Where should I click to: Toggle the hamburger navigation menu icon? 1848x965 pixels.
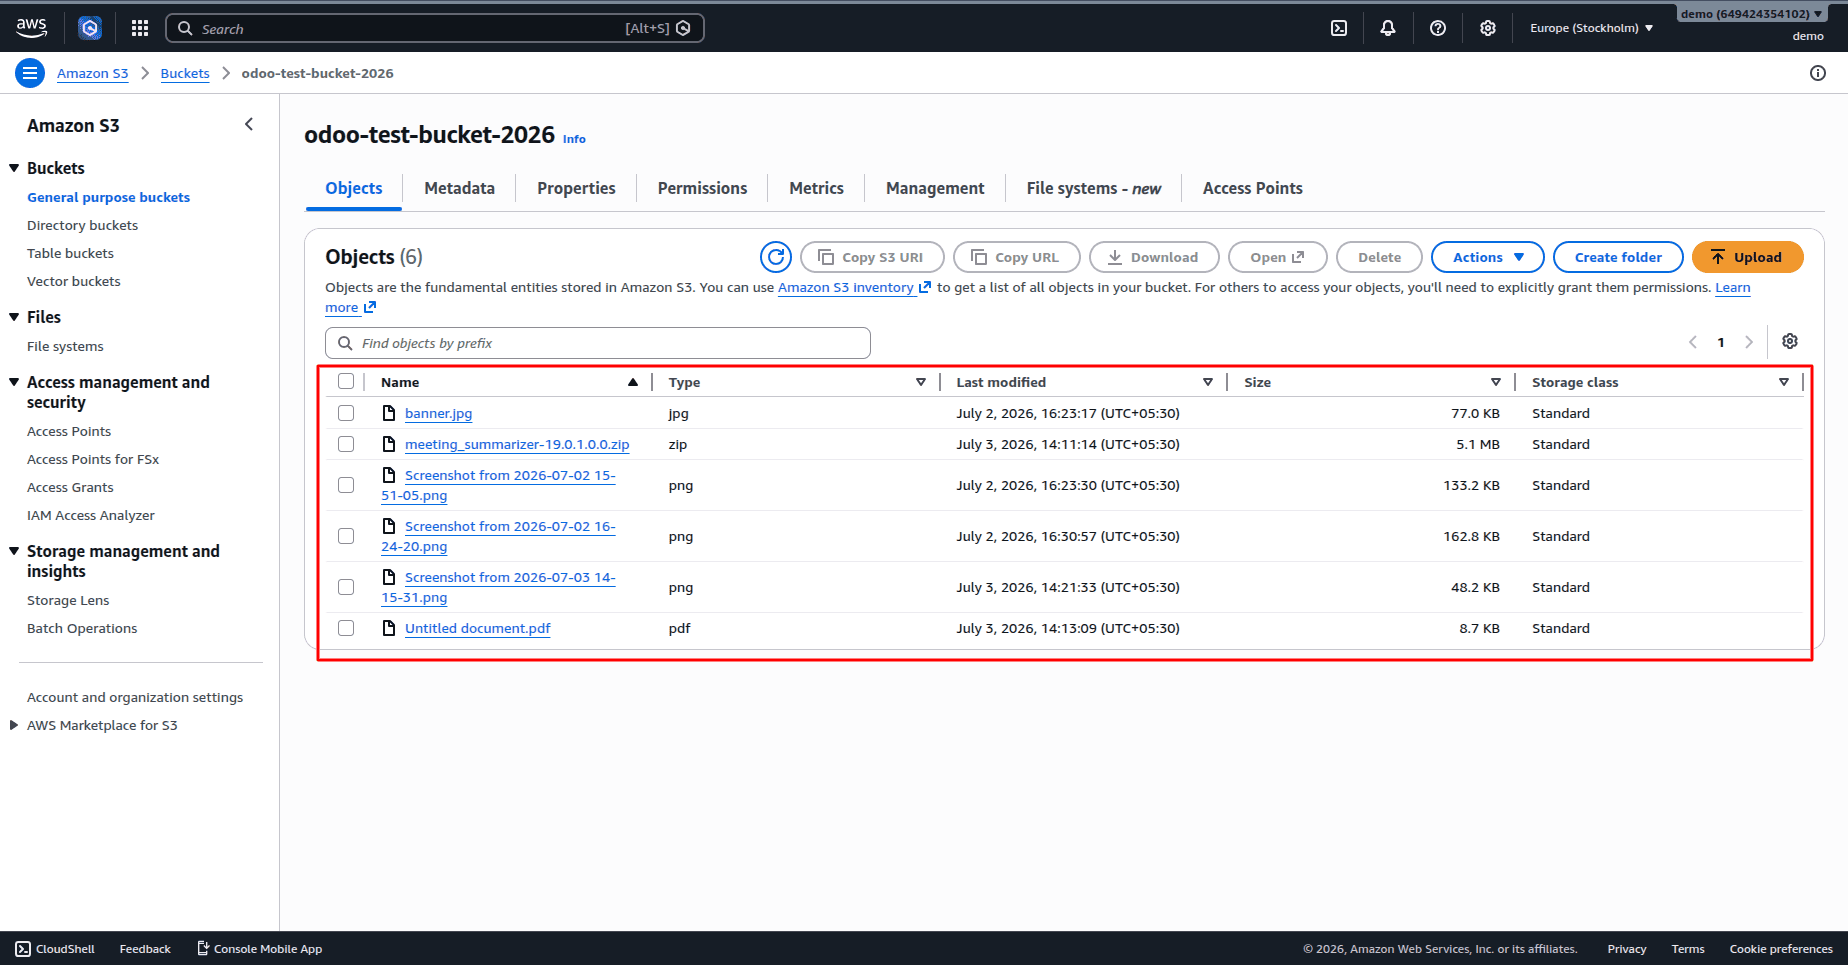coord(30,73)
